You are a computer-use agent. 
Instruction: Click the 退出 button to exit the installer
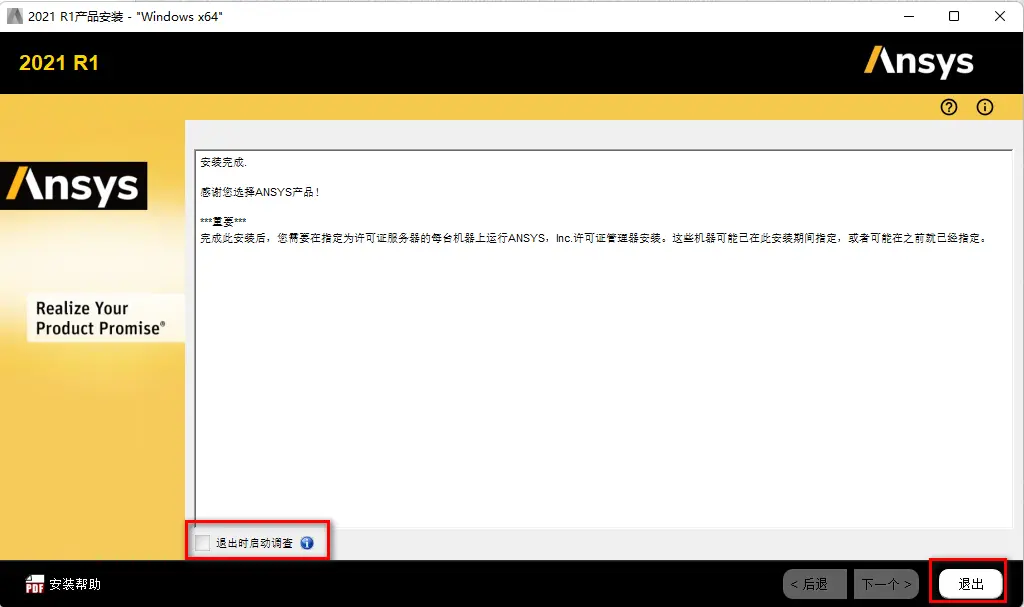click(x=970, y=584)
